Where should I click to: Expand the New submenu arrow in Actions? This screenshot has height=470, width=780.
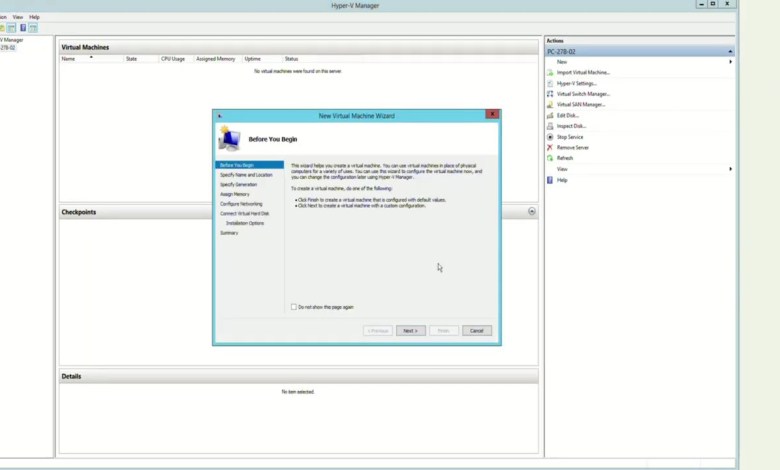point(730,62)
